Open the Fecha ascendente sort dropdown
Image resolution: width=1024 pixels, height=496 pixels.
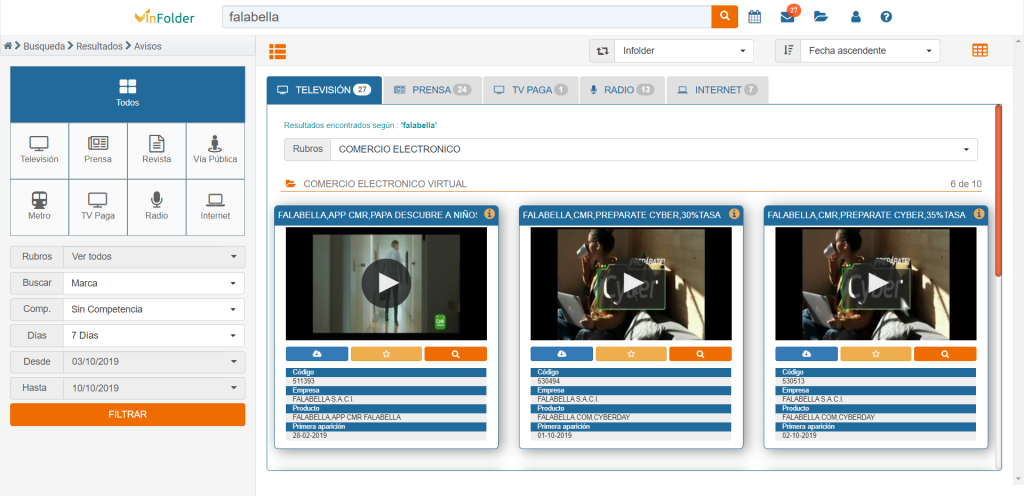(870, 50)
